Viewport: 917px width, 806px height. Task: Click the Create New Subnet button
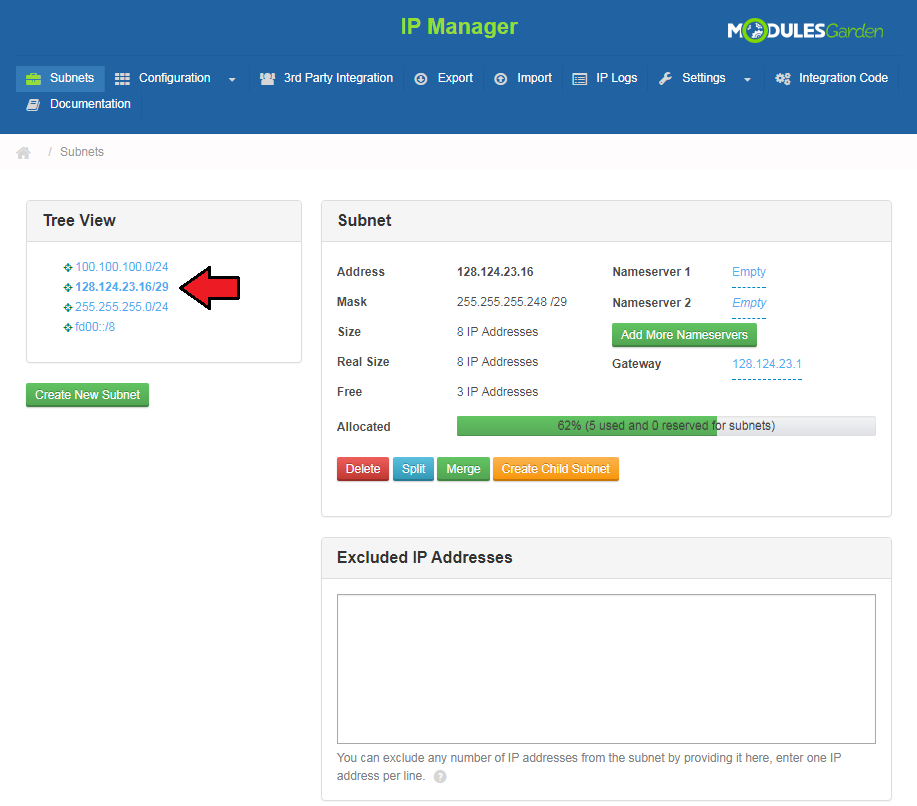tap(87, 395)
